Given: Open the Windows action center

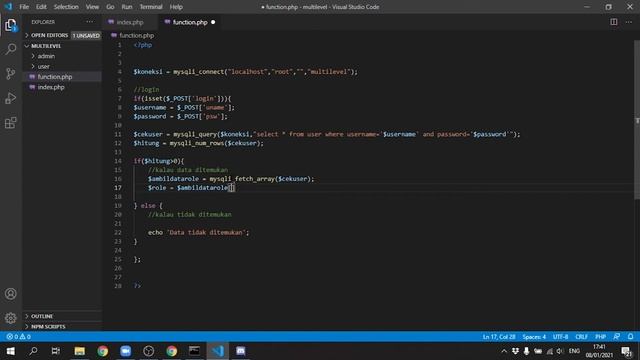Looking at the screenshot, I should tap(626, 351).
